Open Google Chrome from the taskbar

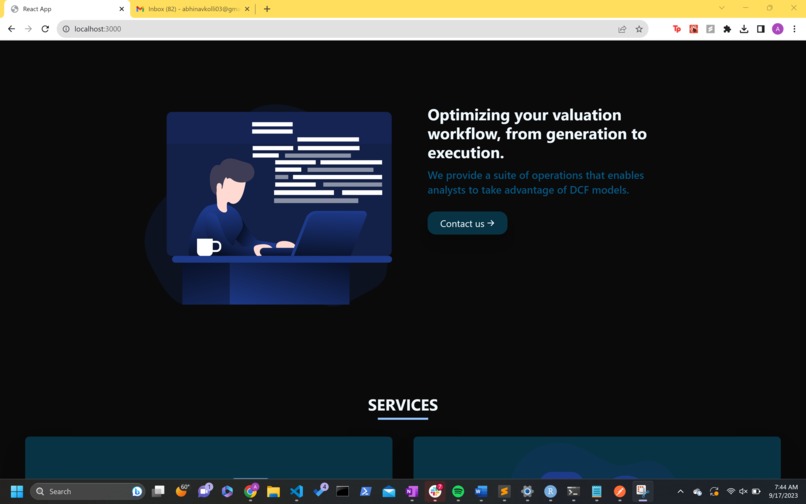click(x=250, y=491)
